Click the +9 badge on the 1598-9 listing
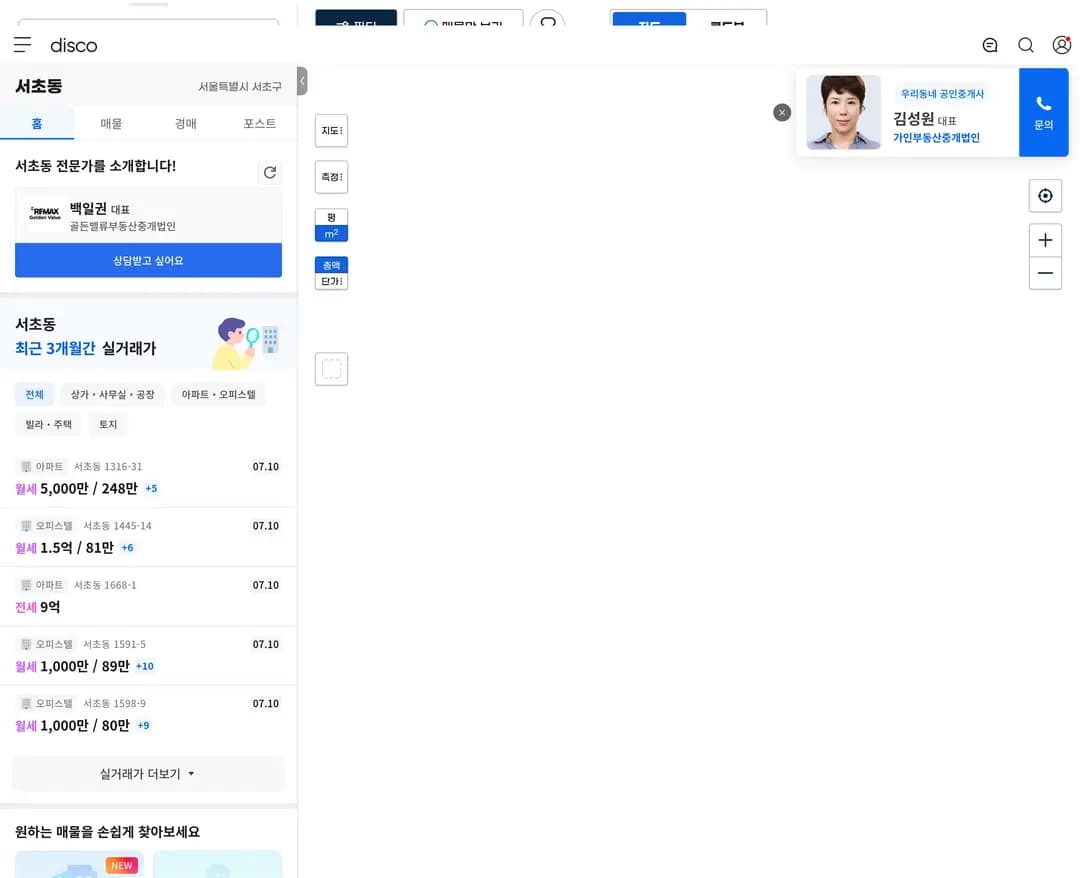 [143, 725]
